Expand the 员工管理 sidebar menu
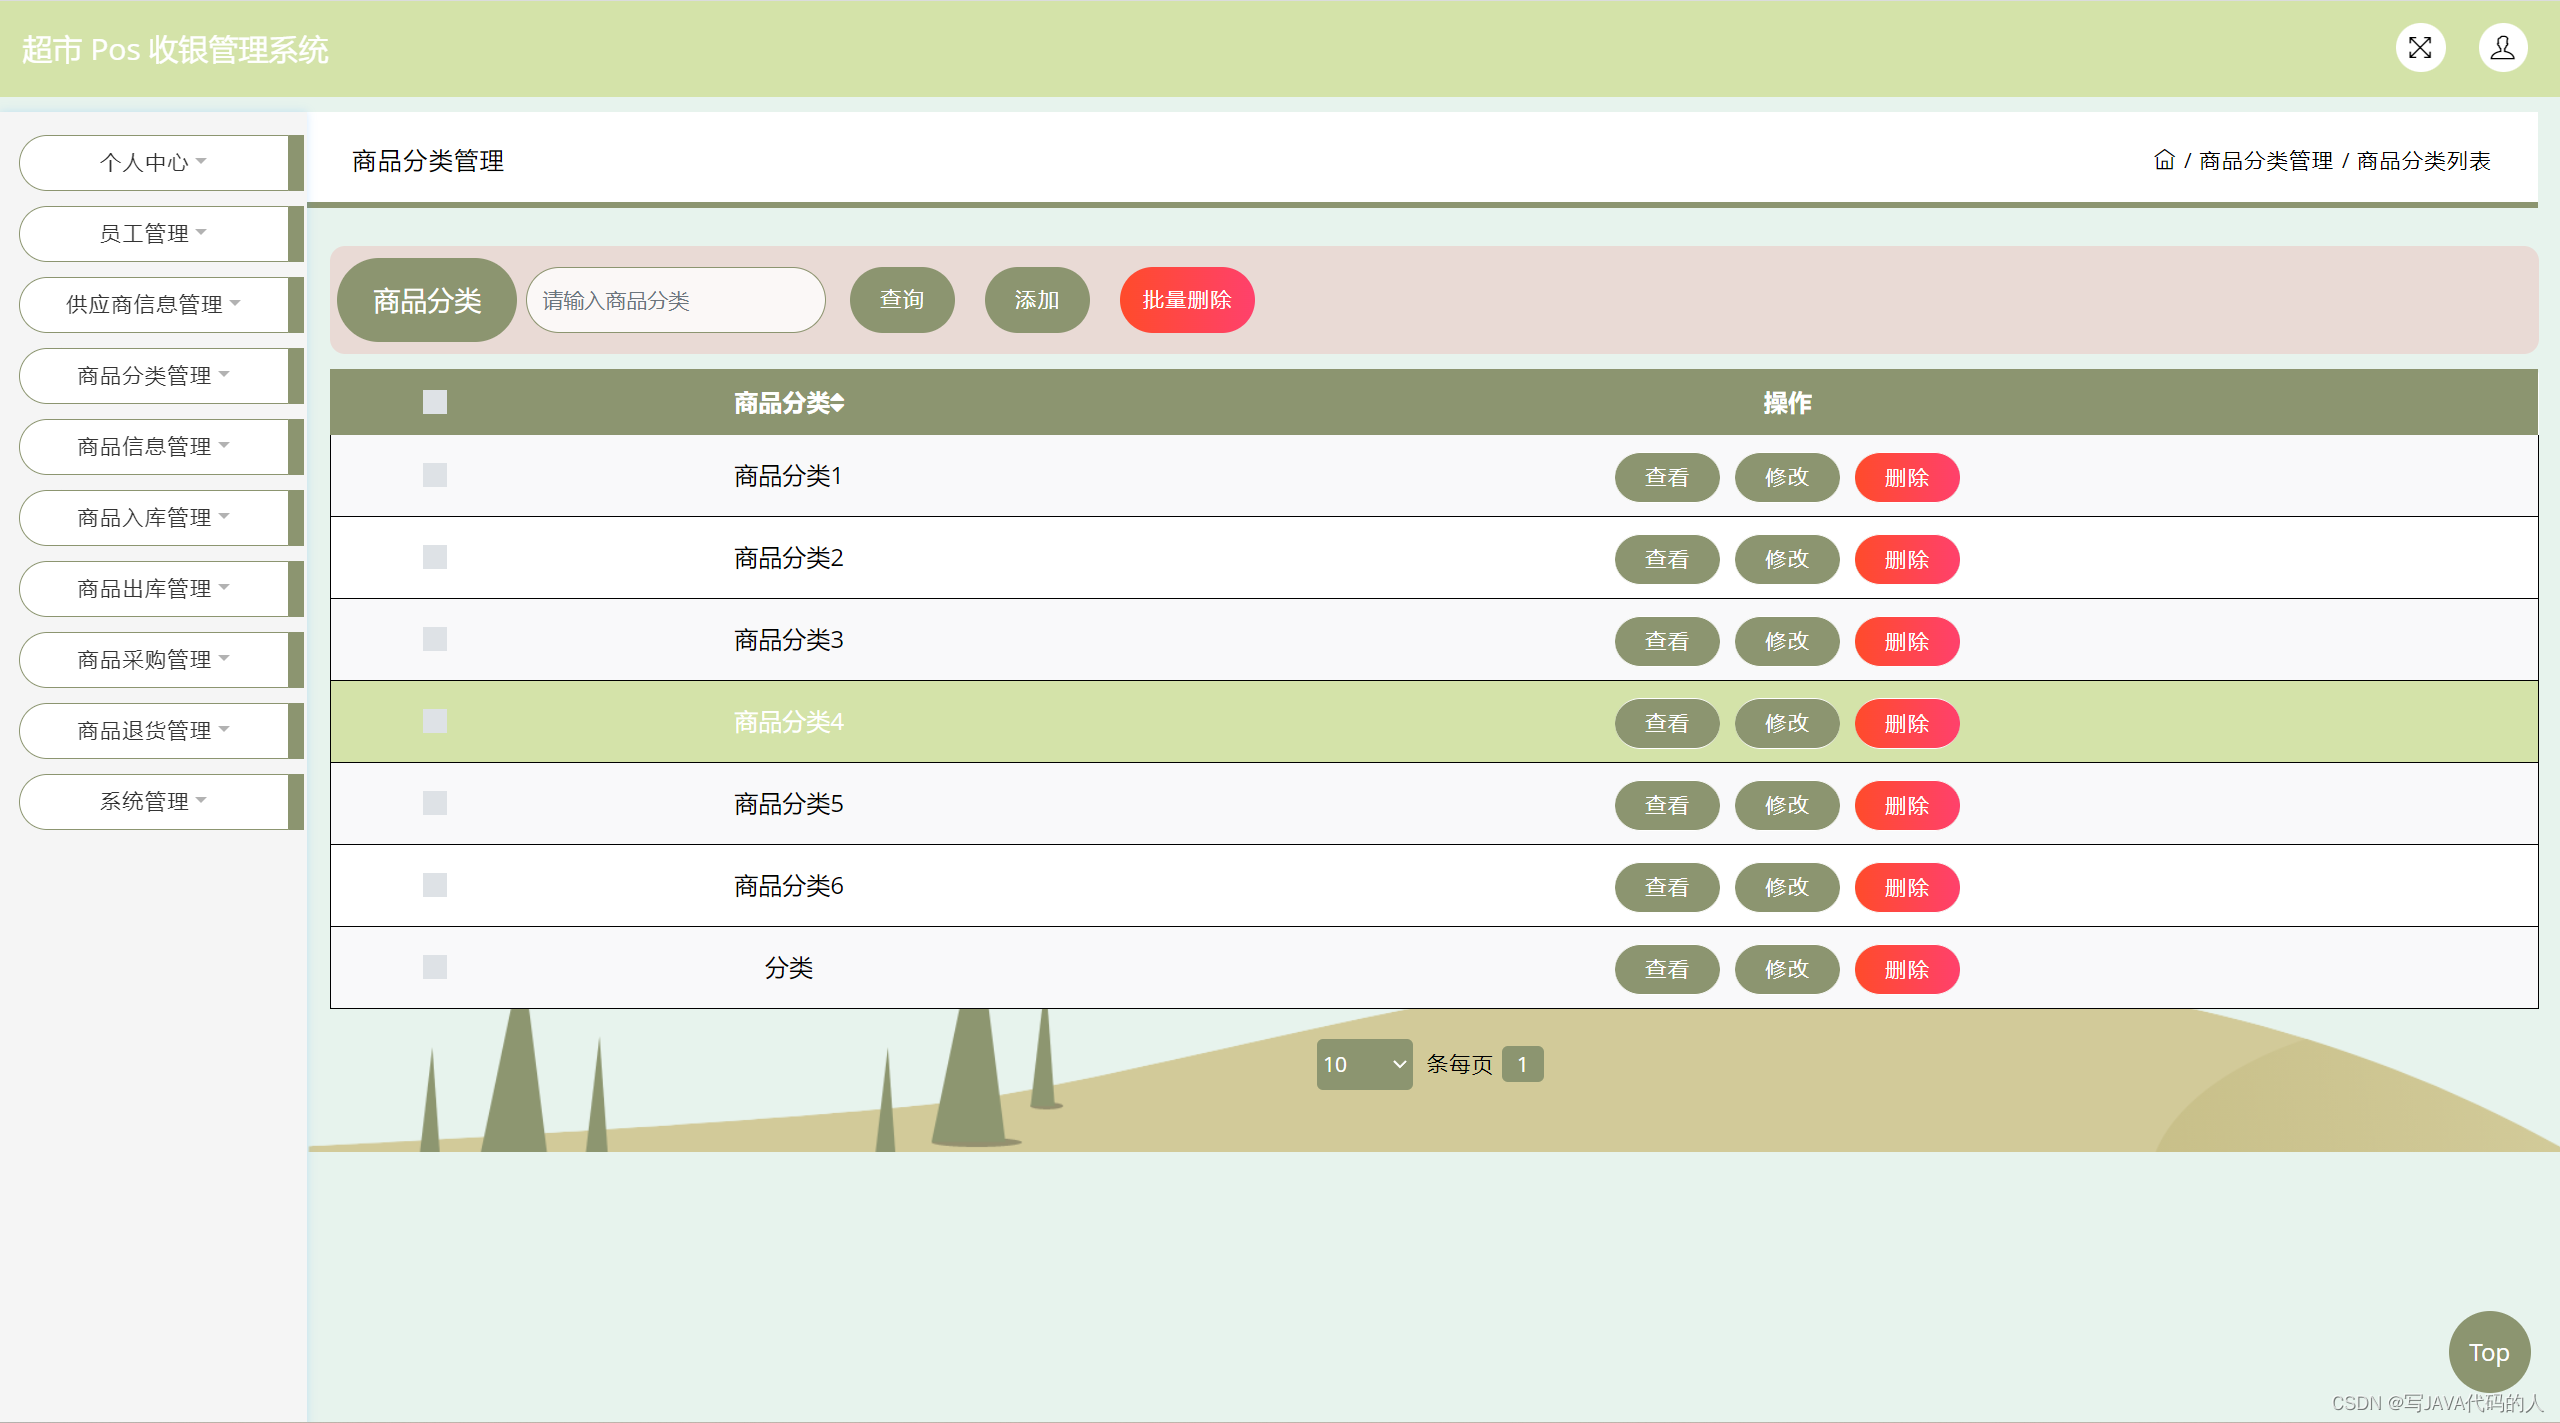 click(154, 233)
